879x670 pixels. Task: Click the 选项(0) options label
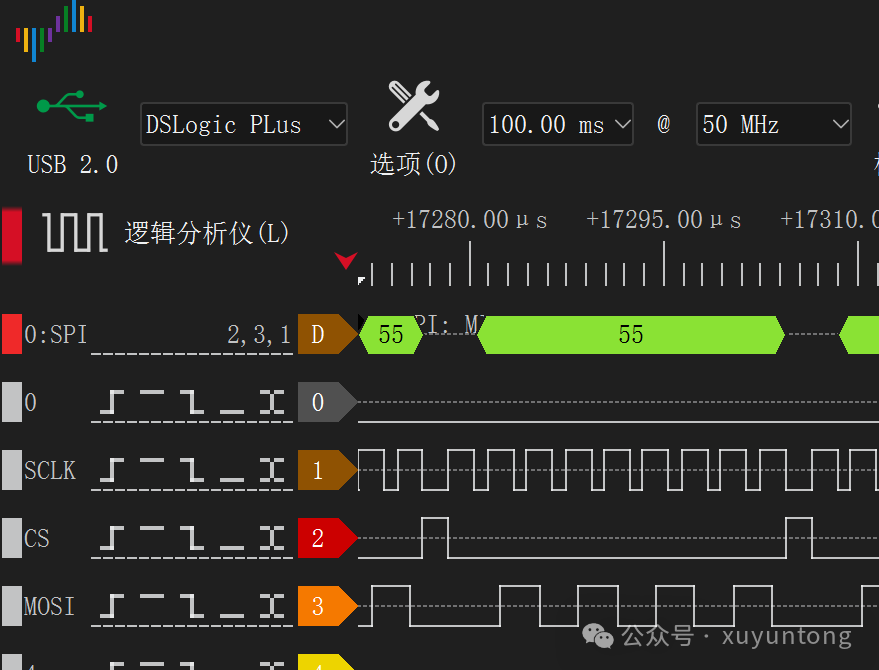coord(413,164)
